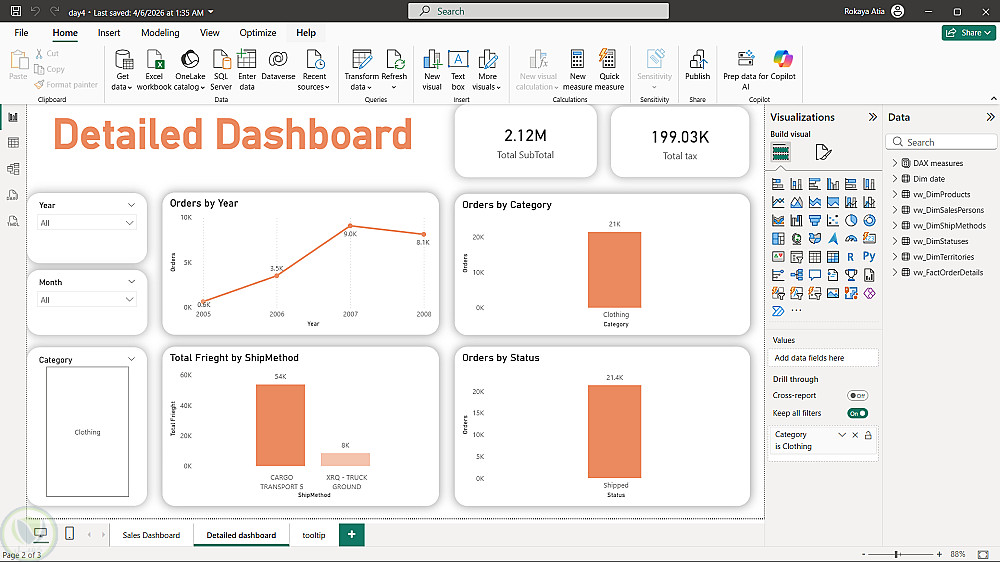1000x562 pixels.
Task: Click the Data pane Search field
Action: point(941,142)
